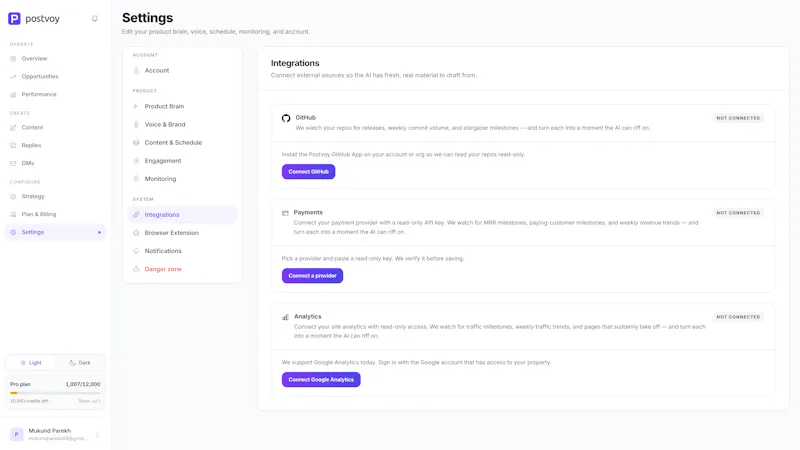800x450 pixels.
Task: Click the Notifications bell icon in settings menu
Action: tap(136, 251)
